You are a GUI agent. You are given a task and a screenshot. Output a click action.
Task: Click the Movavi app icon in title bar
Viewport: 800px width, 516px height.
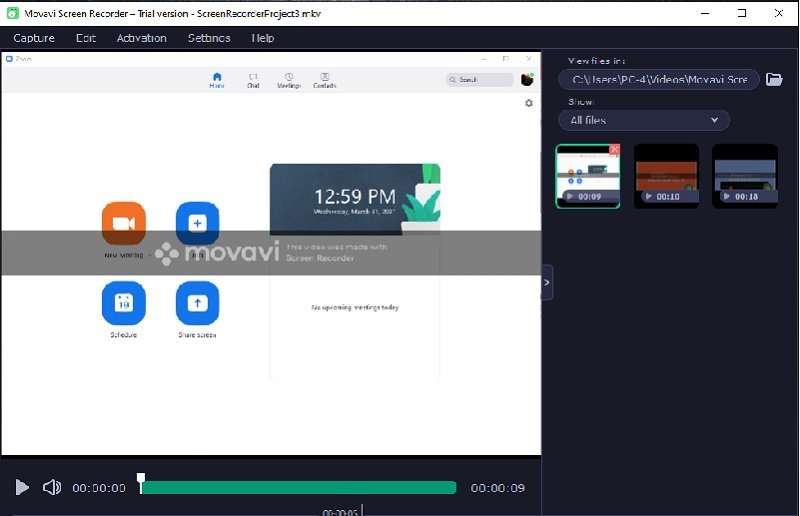12,13
